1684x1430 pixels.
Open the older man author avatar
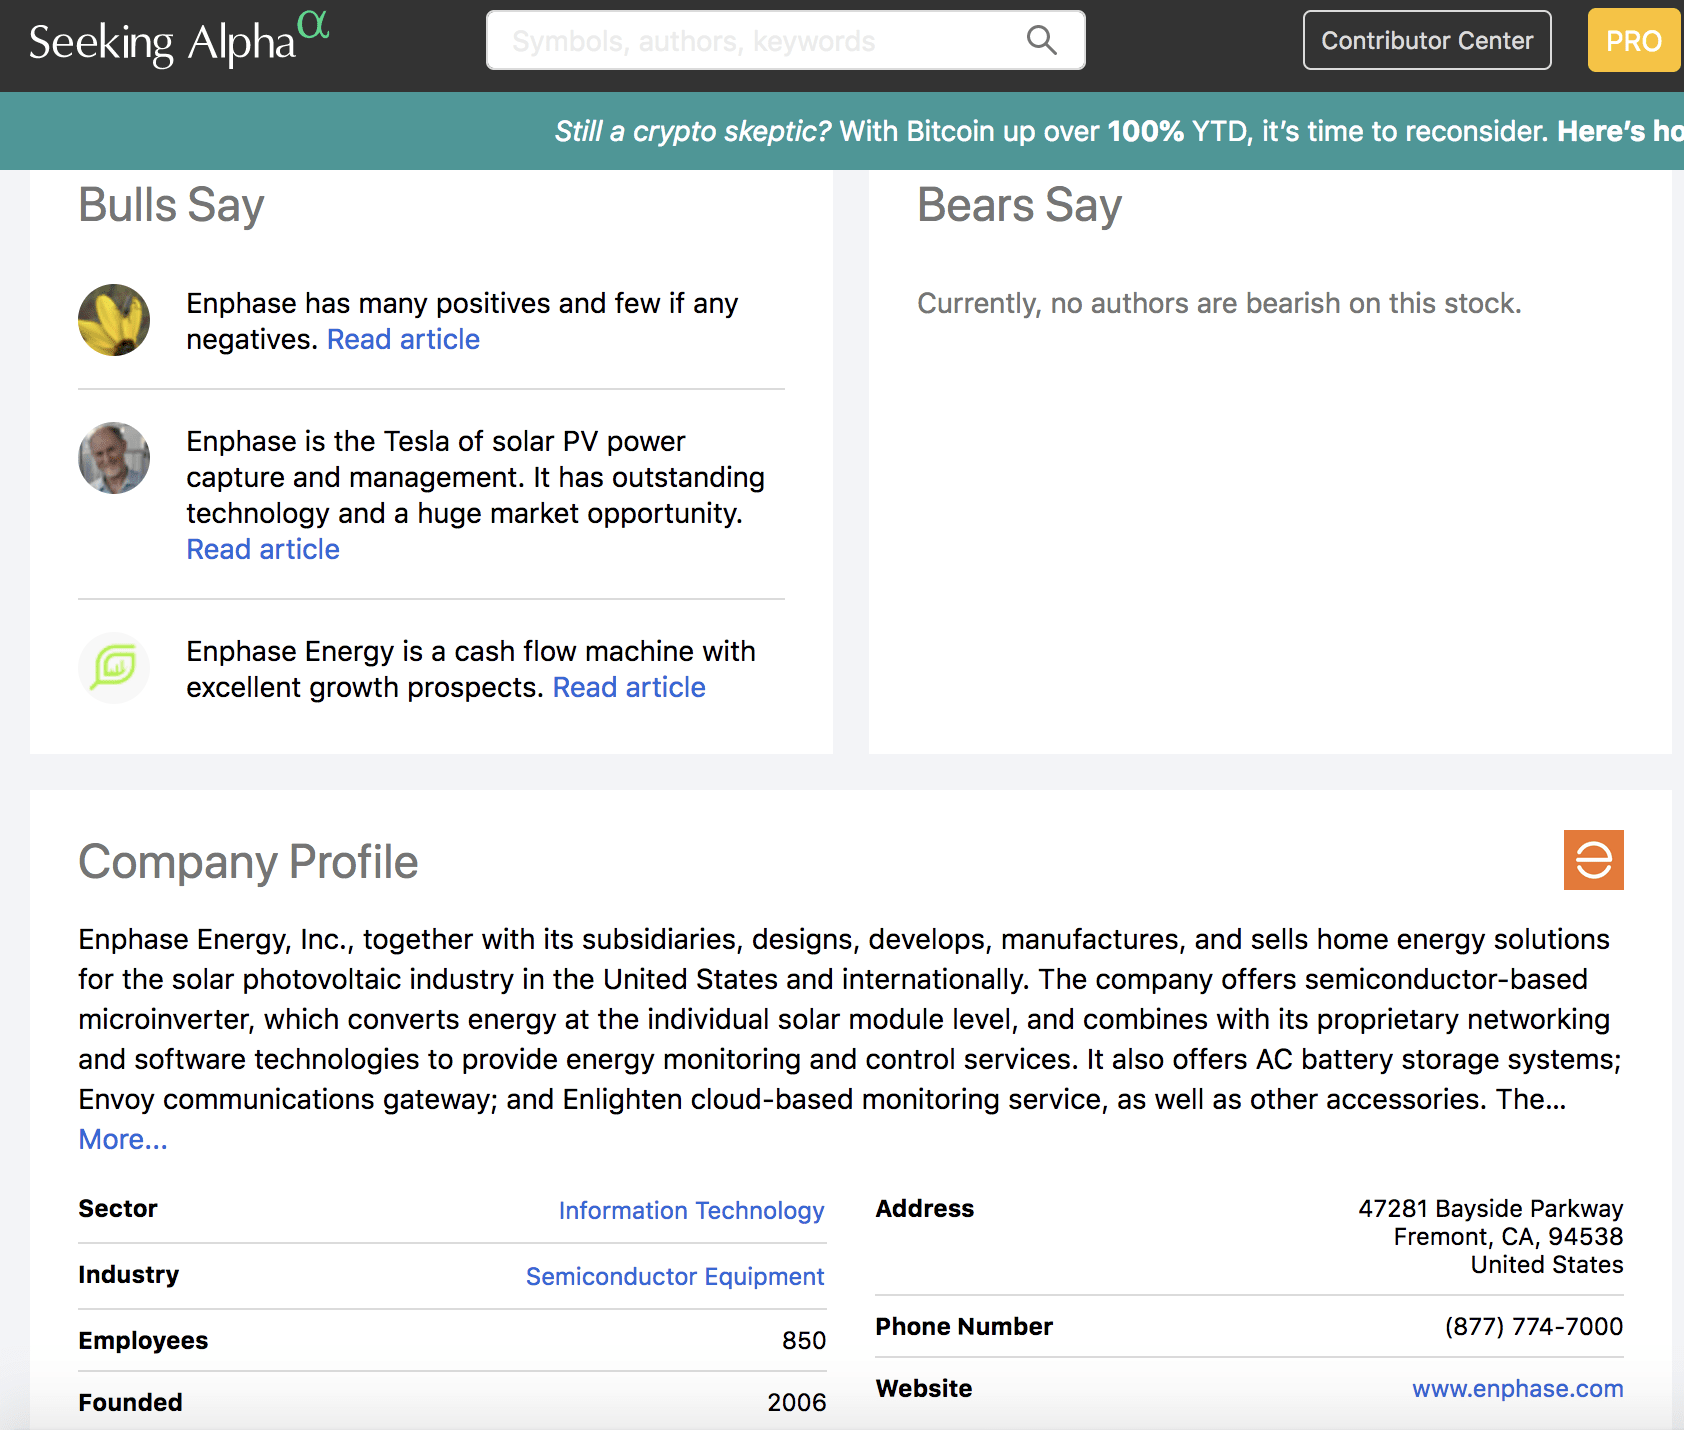[114, 458]
